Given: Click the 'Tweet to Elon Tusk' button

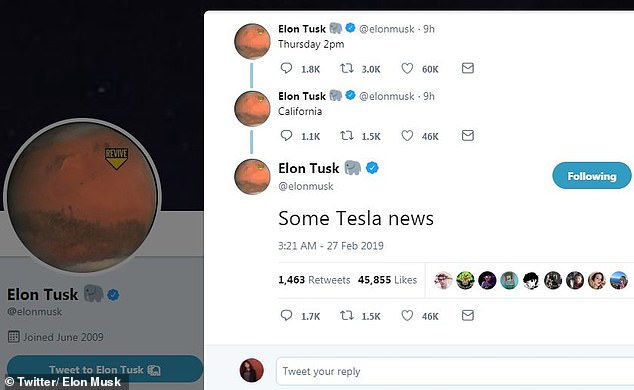Looking at the screenshot, I should pyautogui.click(x=105, y=369).
